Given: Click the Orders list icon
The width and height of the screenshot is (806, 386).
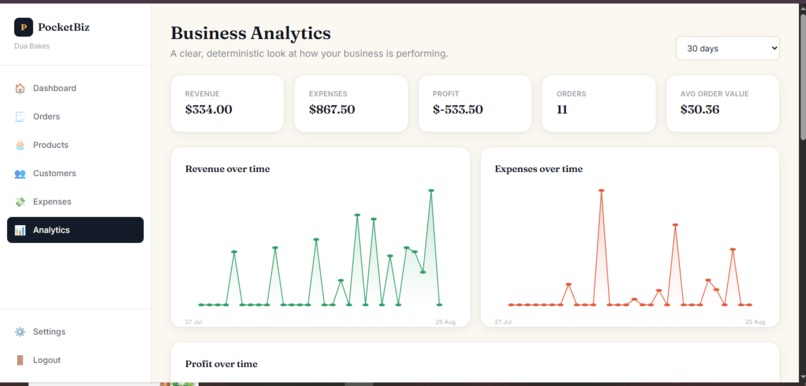Looking at the screenshot, I should point(20,117).
